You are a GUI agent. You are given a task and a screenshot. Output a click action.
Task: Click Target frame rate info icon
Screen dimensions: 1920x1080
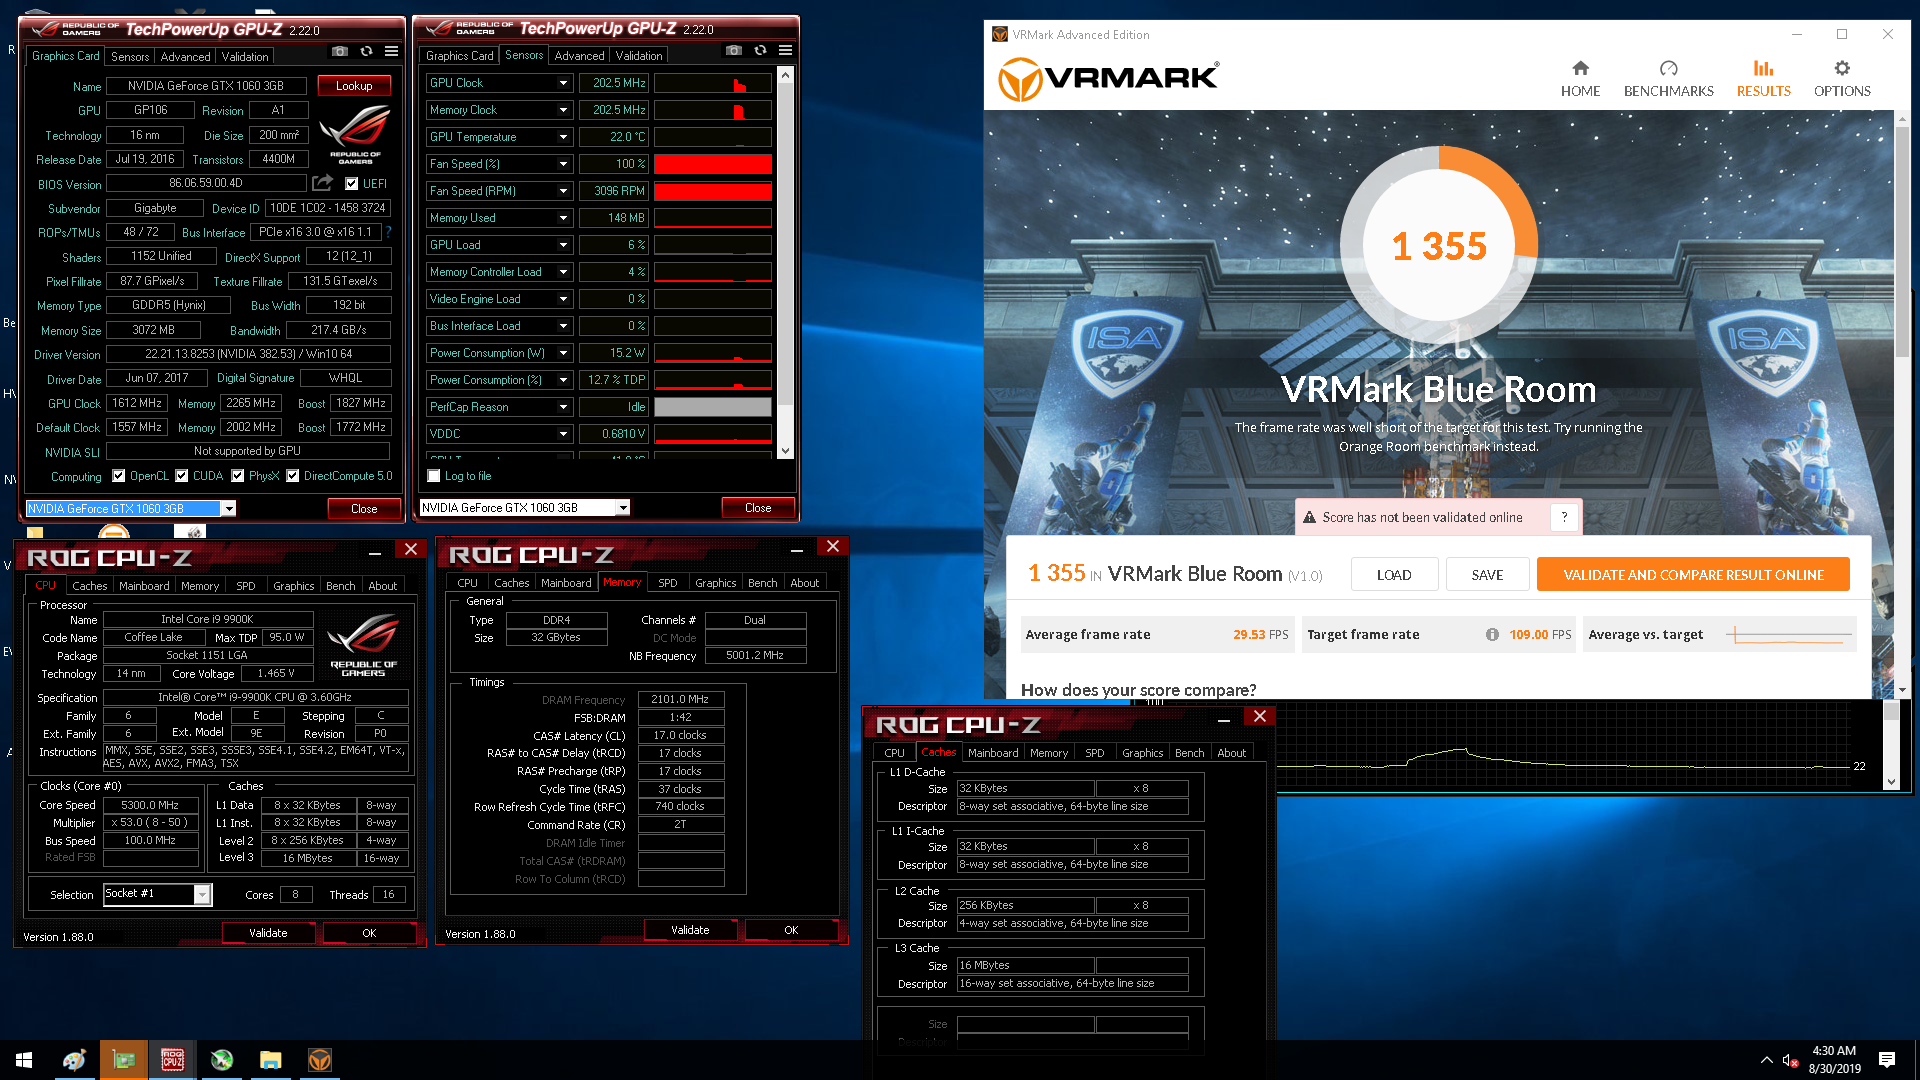tap(1492, 634)
